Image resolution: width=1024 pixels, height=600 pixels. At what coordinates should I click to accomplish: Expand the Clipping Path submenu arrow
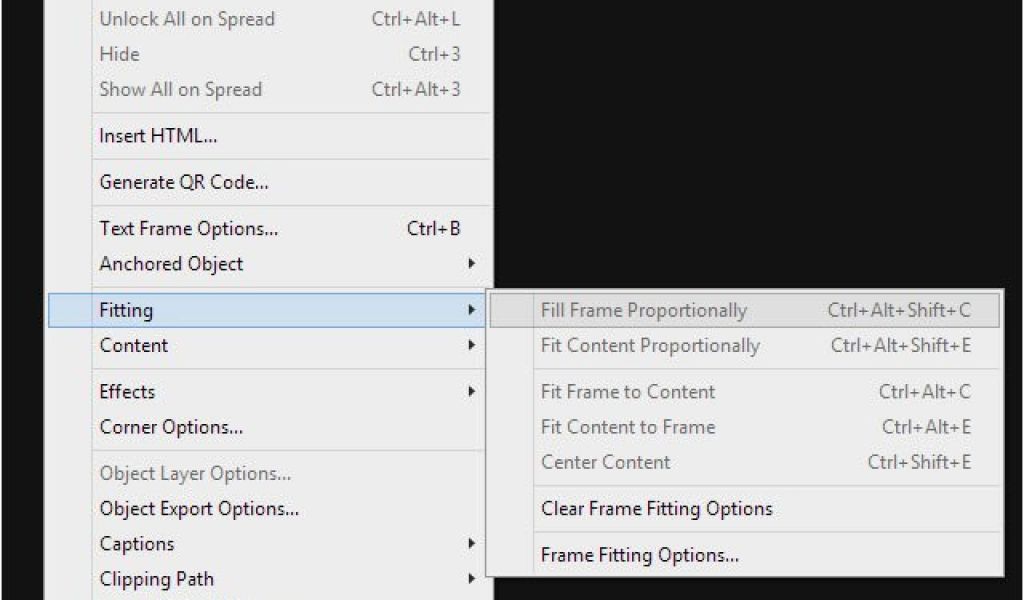471,579
